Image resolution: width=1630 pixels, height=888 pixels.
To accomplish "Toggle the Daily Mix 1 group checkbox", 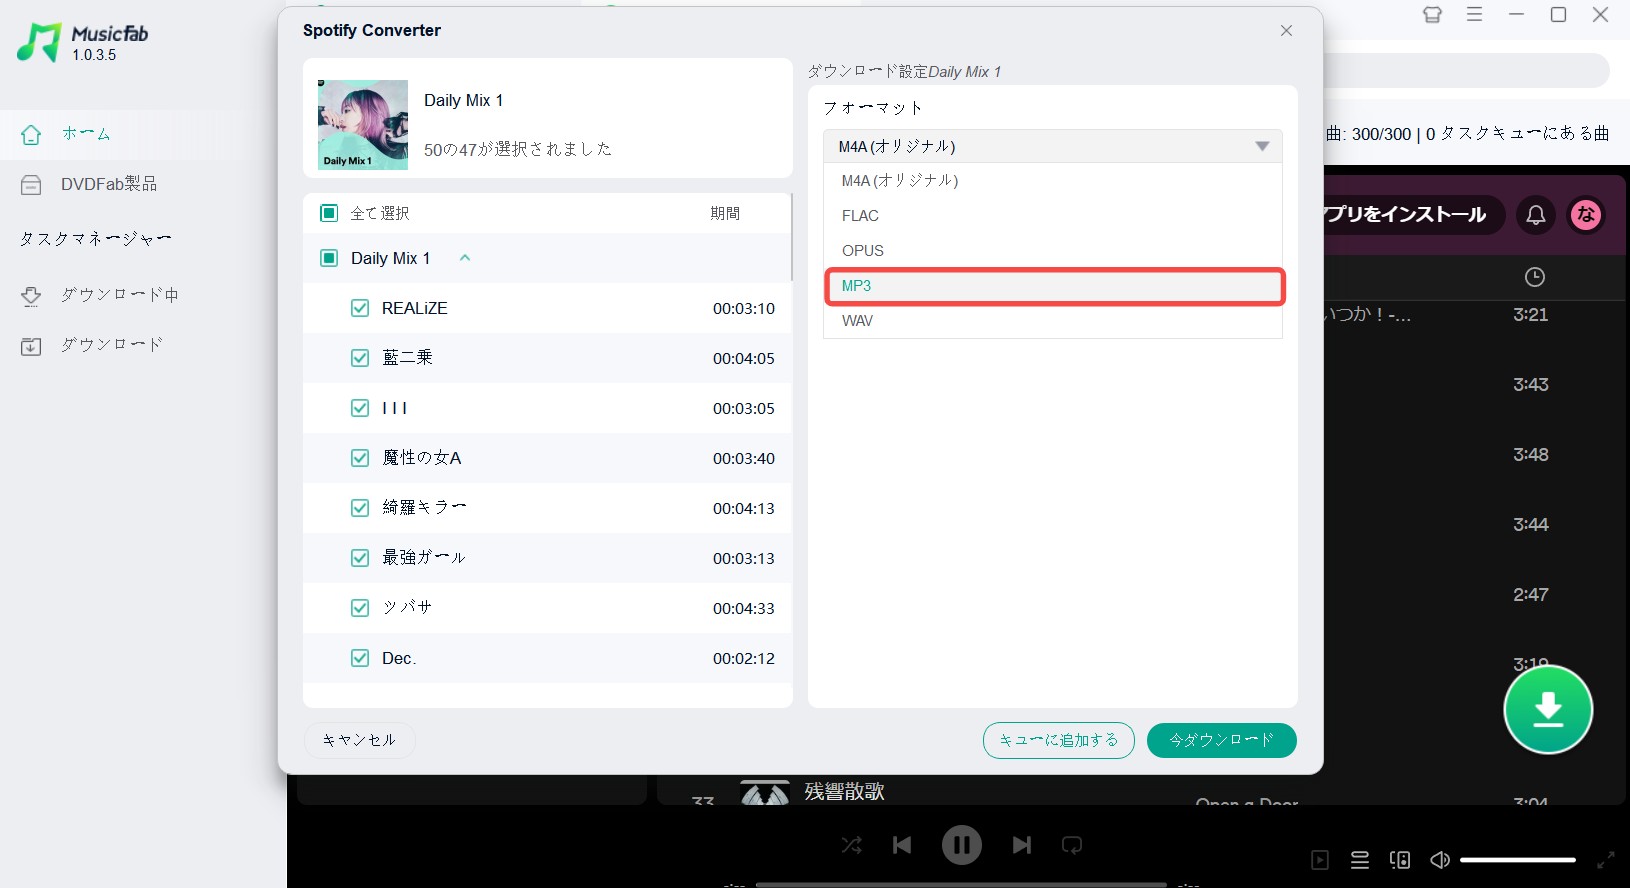I will (329, 258).
